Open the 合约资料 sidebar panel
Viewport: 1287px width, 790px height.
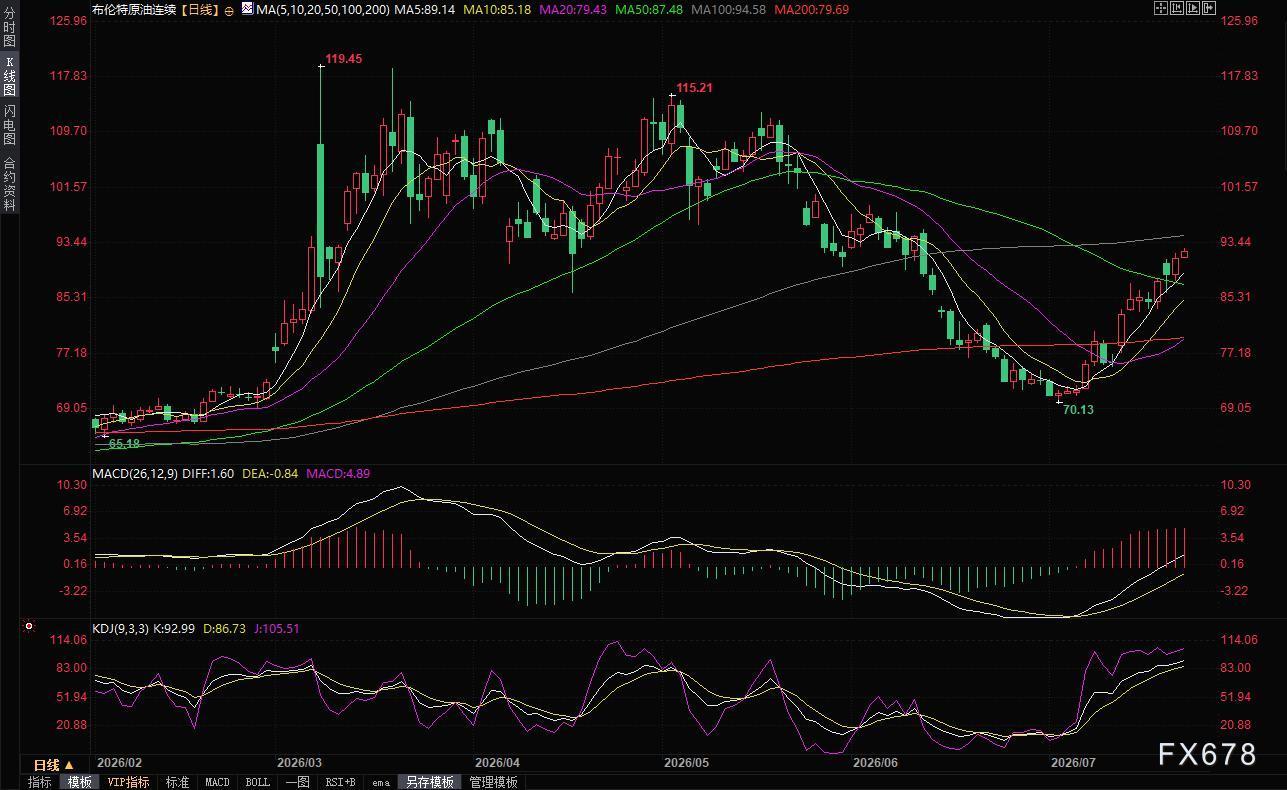[9, 184]
